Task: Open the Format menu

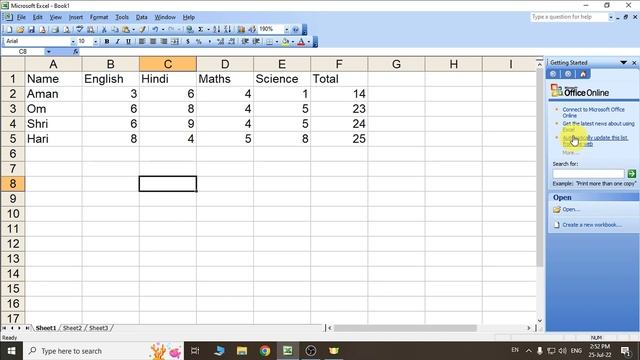Action: (x=99, y=17)
